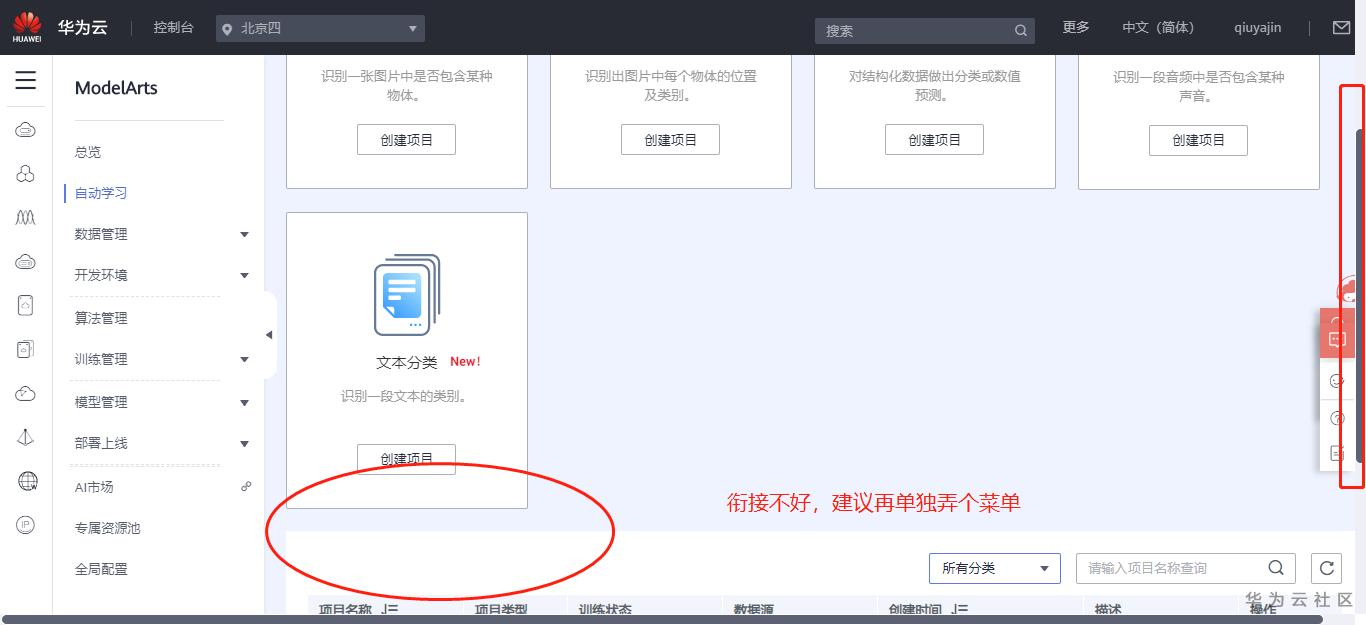Click the cloud server icon in left rail
Viewport: 1366px width, 625px height.
26,130
